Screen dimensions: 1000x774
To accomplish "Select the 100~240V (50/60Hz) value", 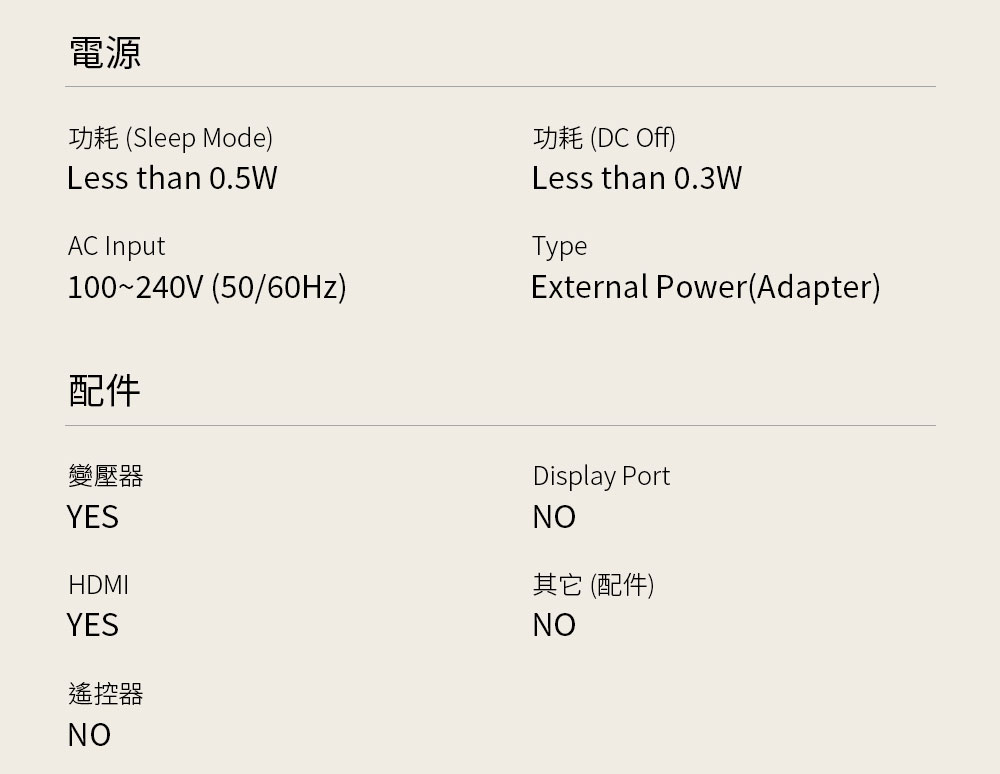I will (x=207, y=288).
